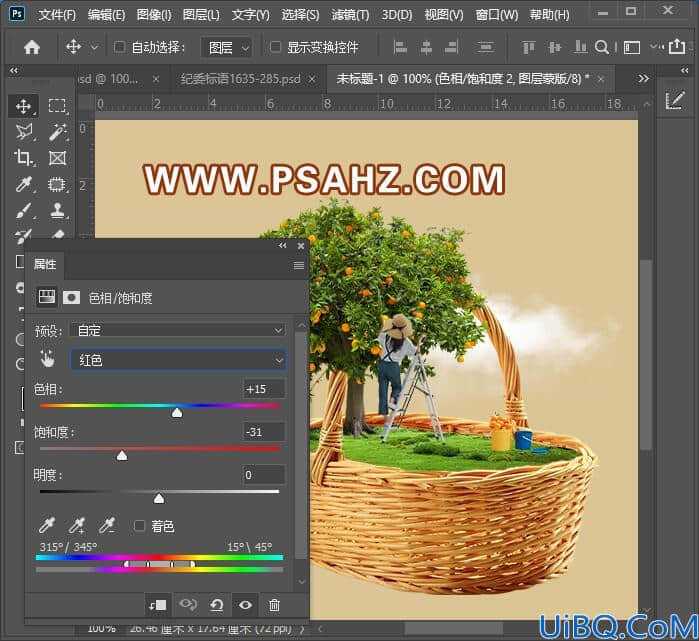
Task: Select the Frame tool
Action: 58,158
